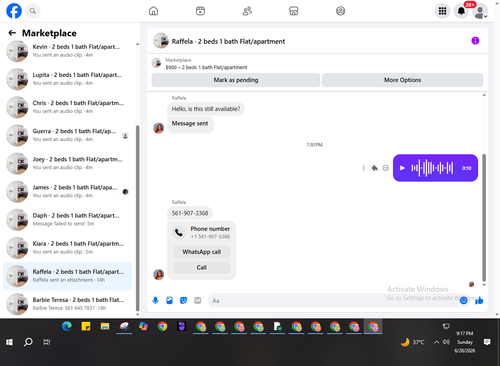Attach a photo using image icon
This screenshot has height=366, width=500.
pos(169,301)
